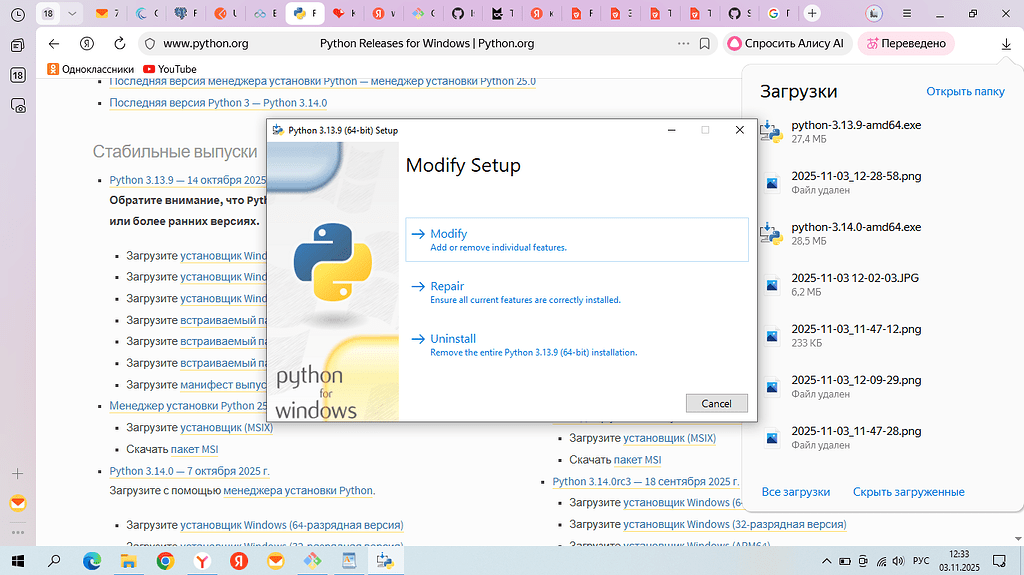Image resolution: width=1024 pixels, height=575 pixels.
Task: Open Одноклассники bookmark
Action: [x=90, y=69]
